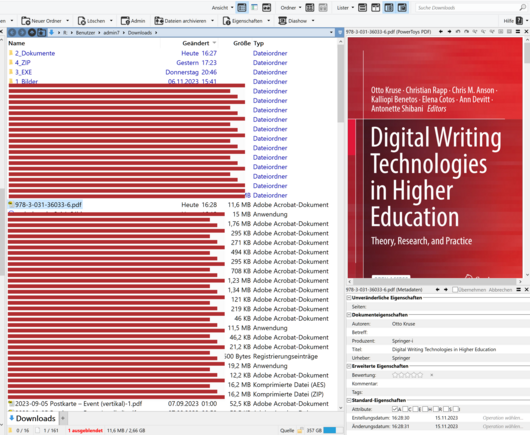Click the first icon after Ordner
530x435 pixels.
[x=310, y=7]
